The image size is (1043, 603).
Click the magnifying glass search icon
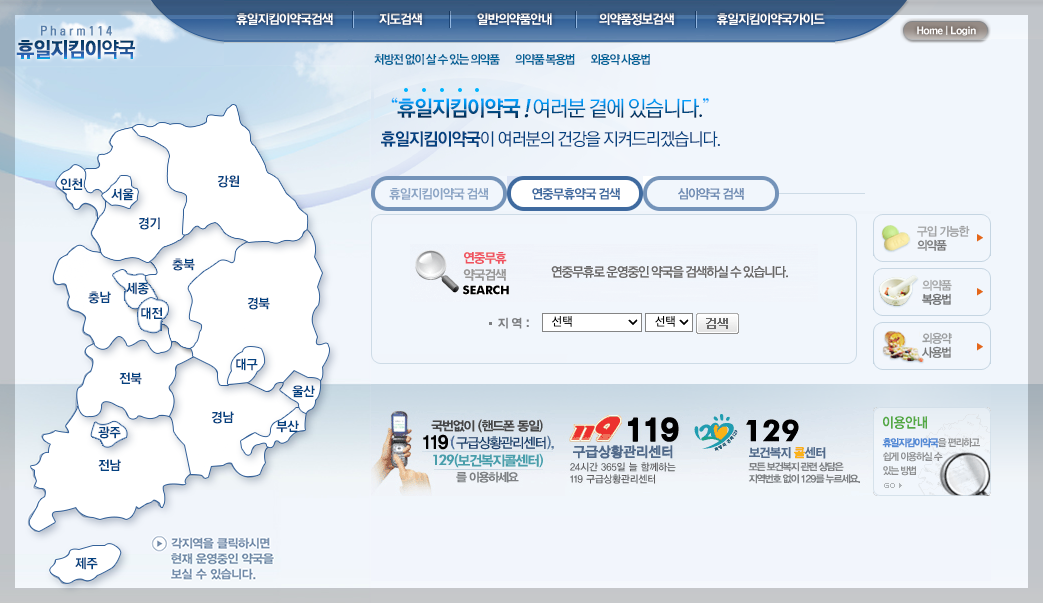tap(436, 271)
